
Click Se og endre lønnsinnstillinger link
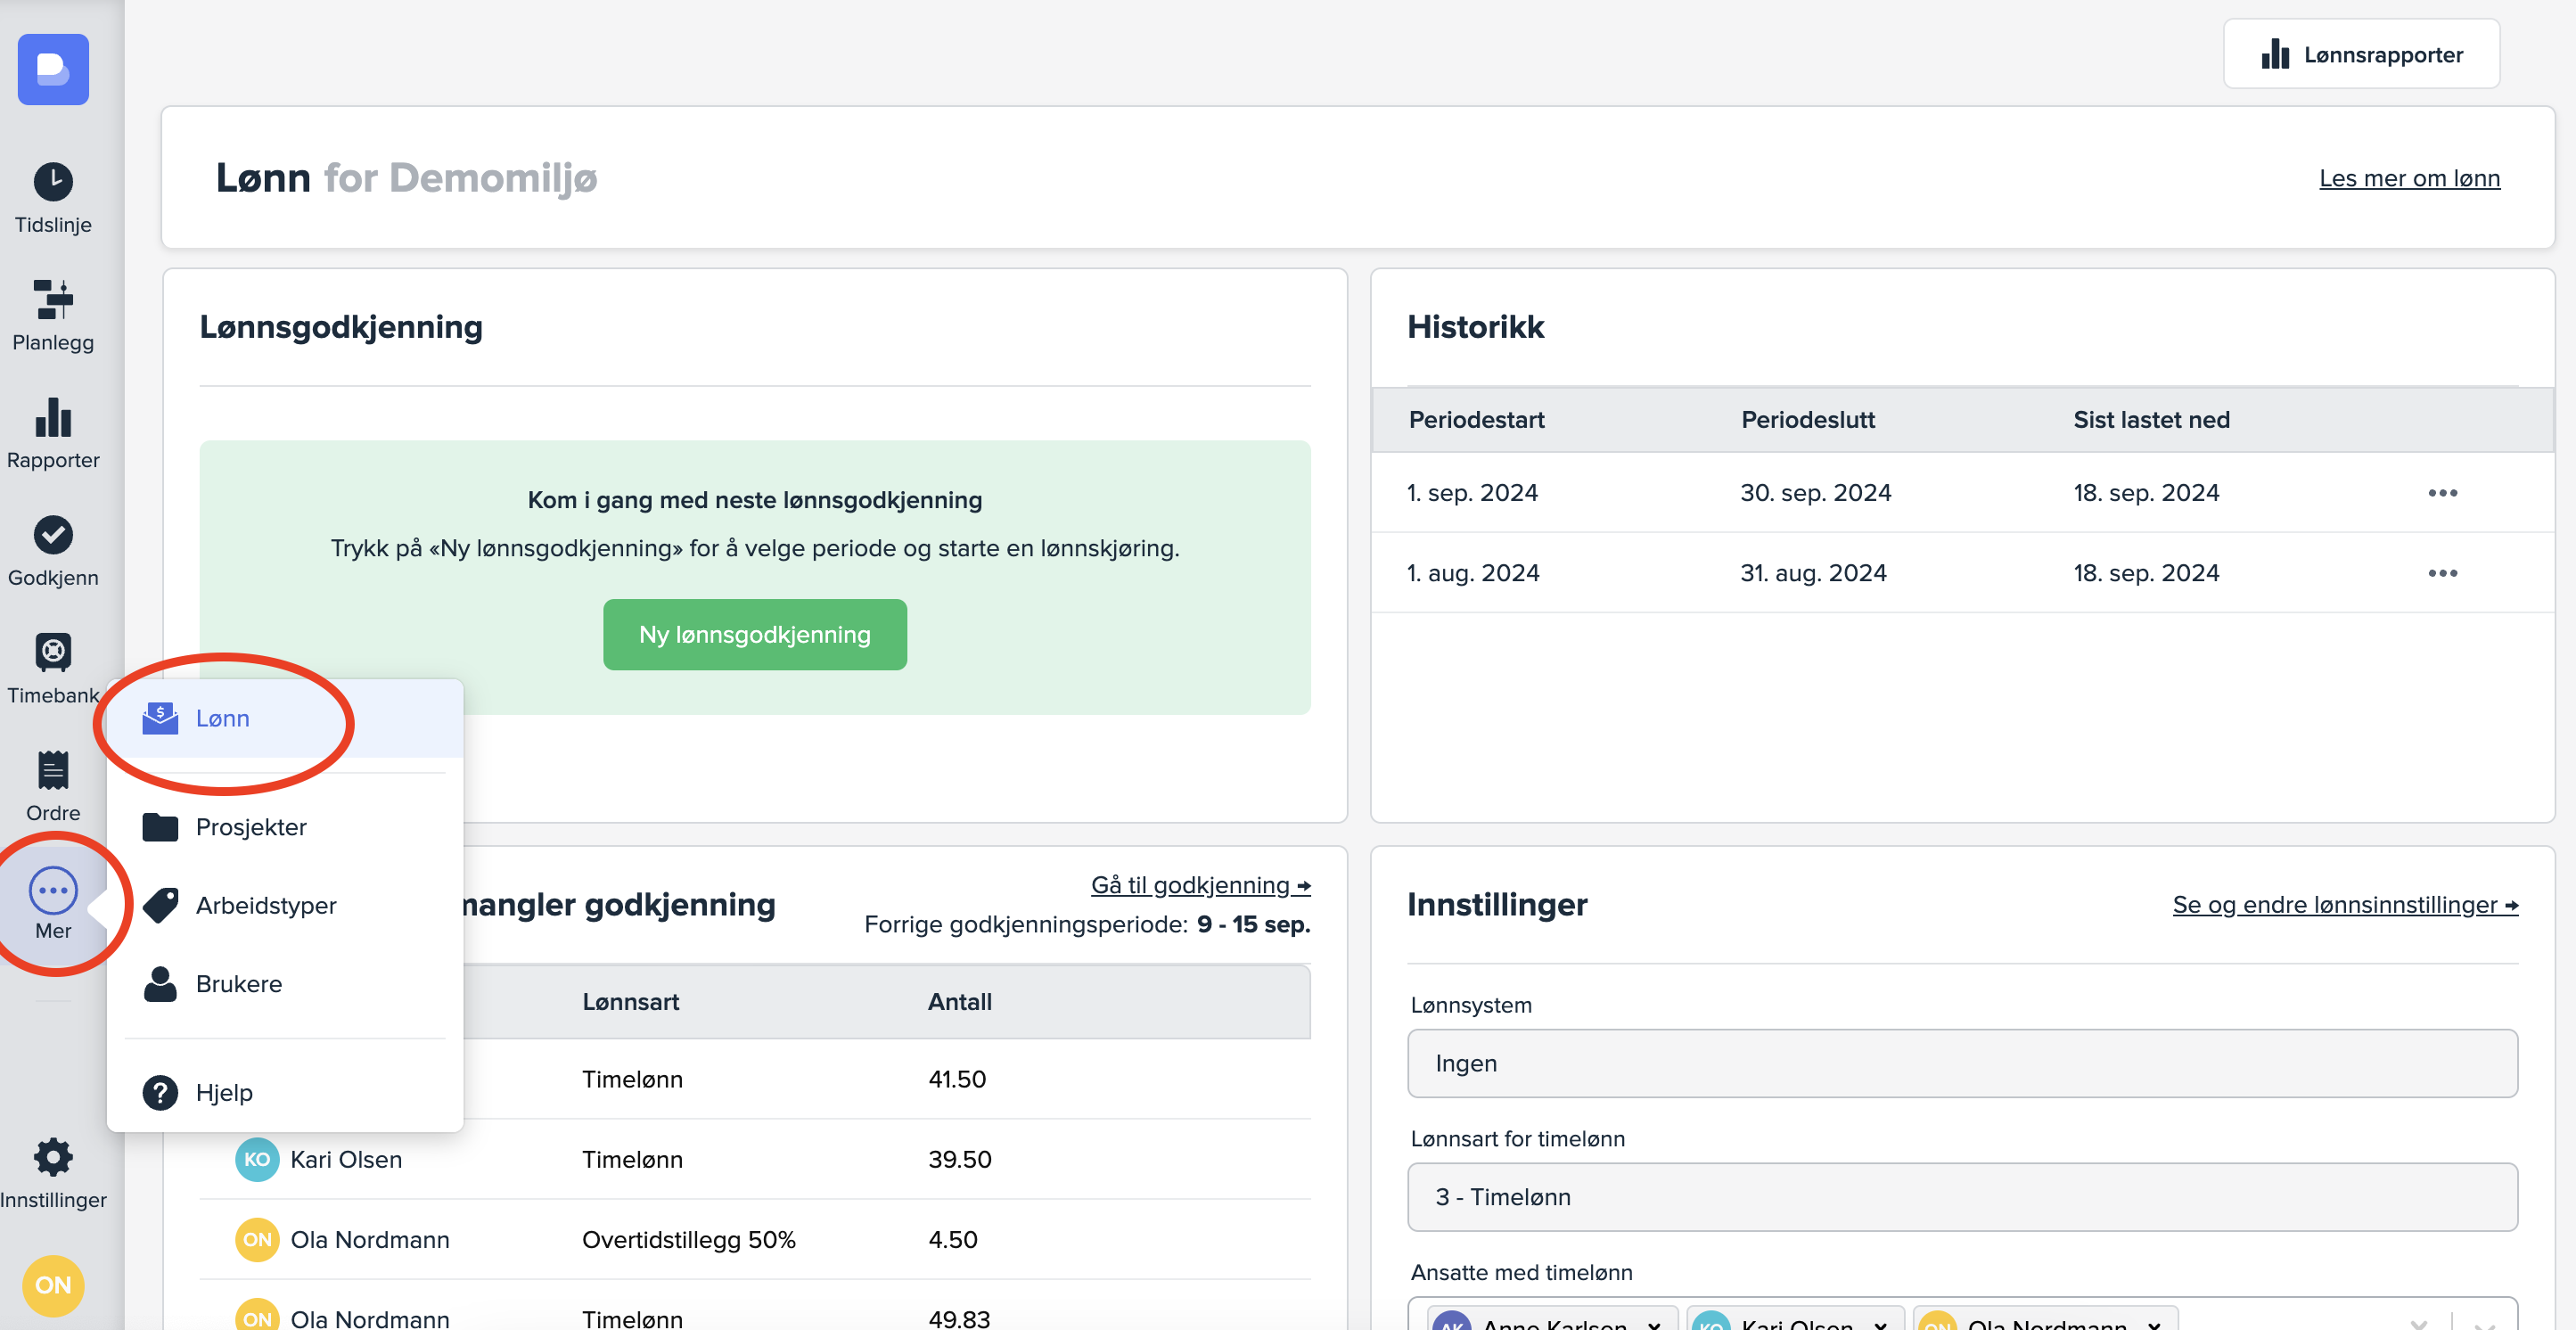2343,904
